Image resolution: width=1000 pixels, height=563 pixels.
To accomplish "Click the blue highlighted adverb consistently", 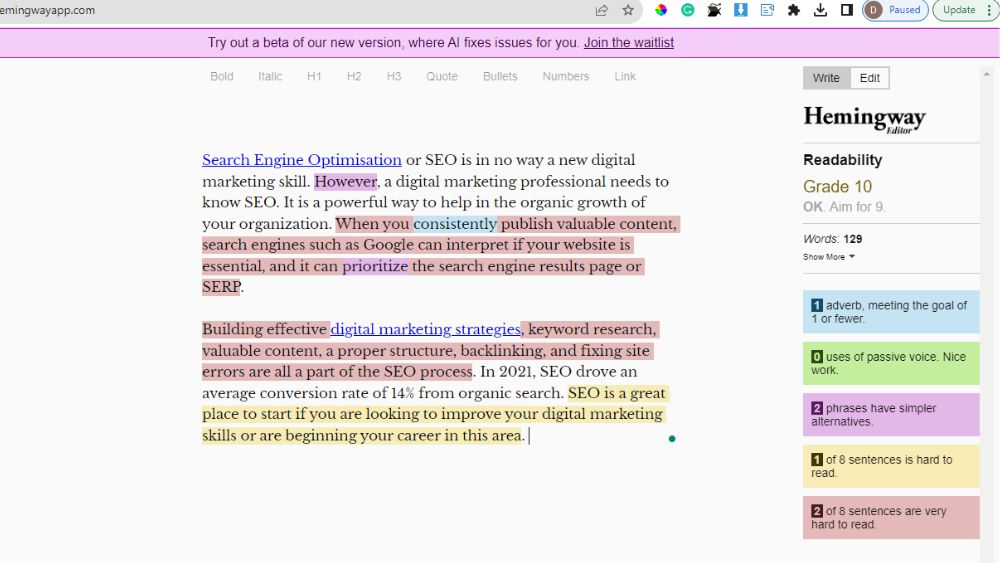I will pyautogui.click(x=455, y=224).
